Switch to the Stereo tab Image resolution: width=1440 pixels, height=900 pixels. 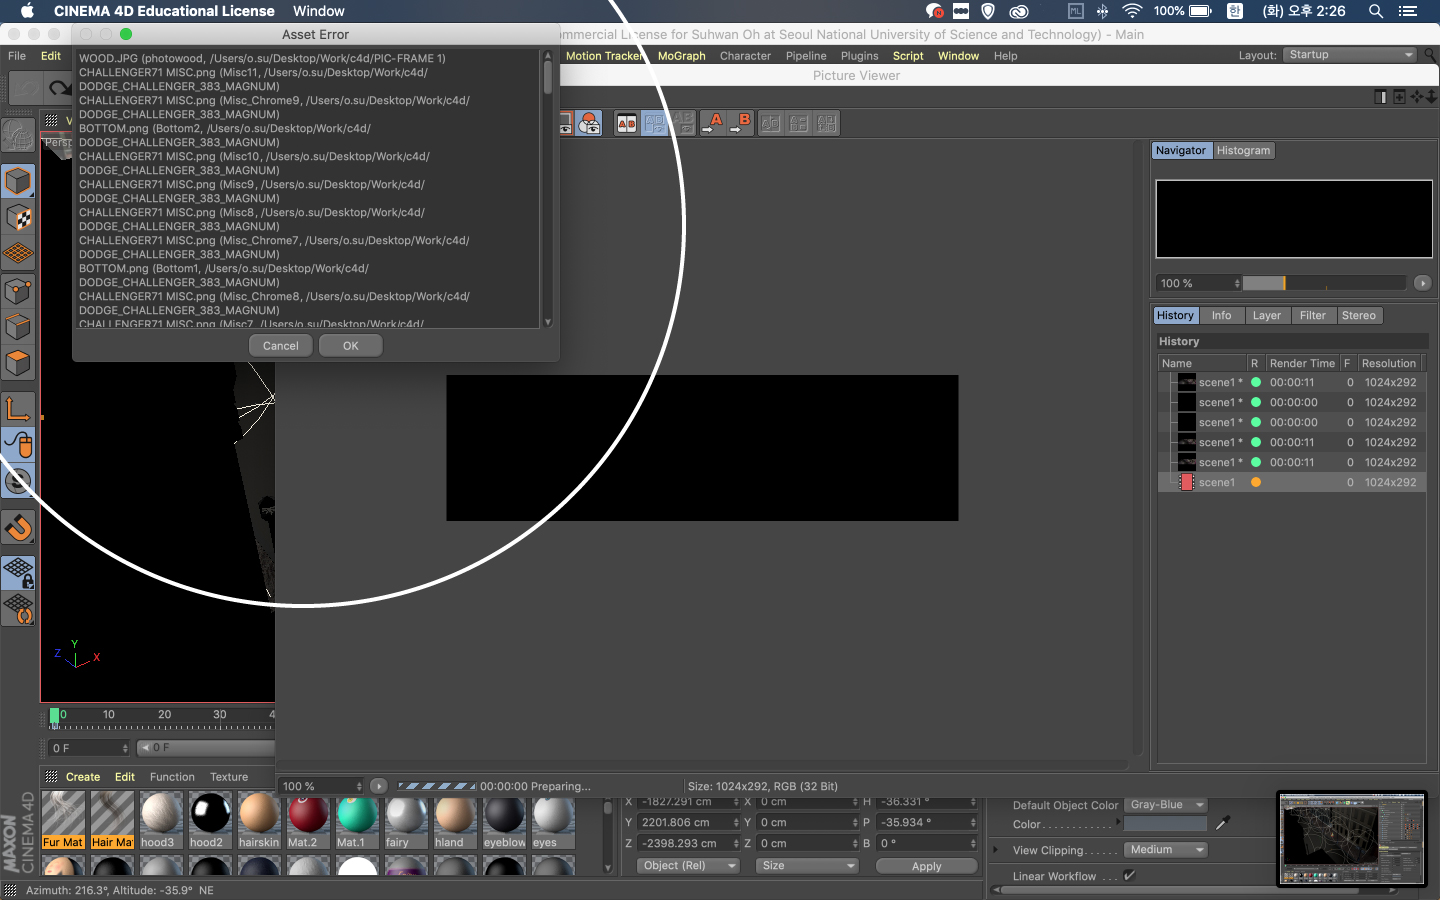click(x=1358, y=315)
